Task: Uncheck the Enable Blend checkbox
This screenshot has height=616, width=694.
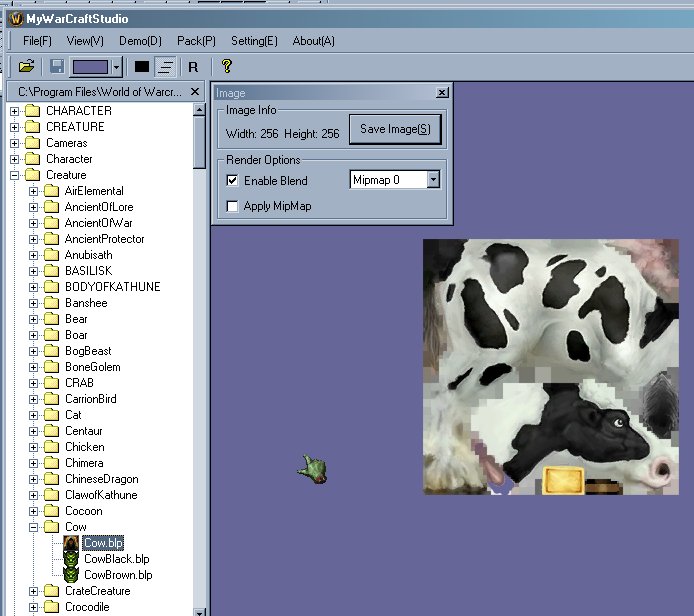Action: coord(232,181)
